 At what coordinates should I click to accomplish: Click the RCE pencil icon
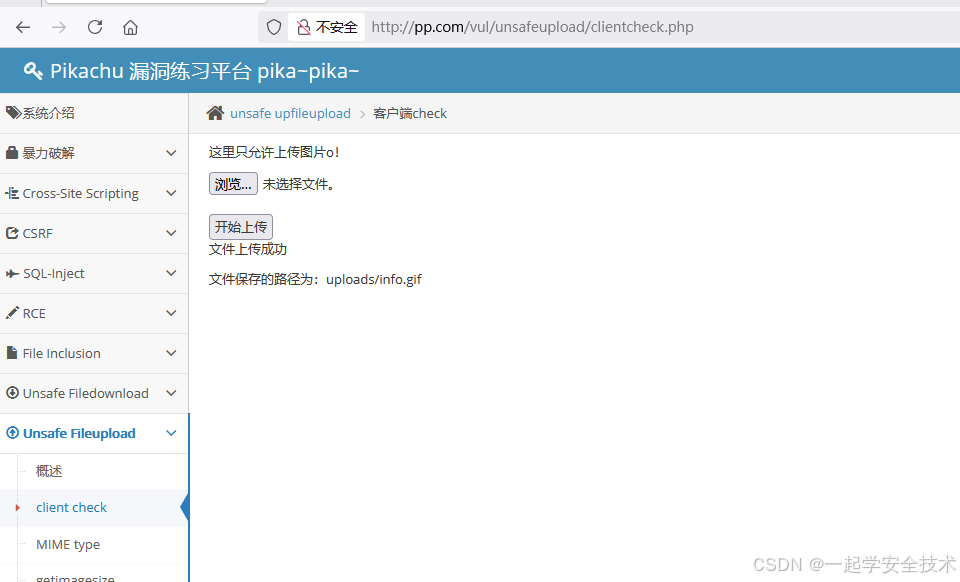click(12, 313)
